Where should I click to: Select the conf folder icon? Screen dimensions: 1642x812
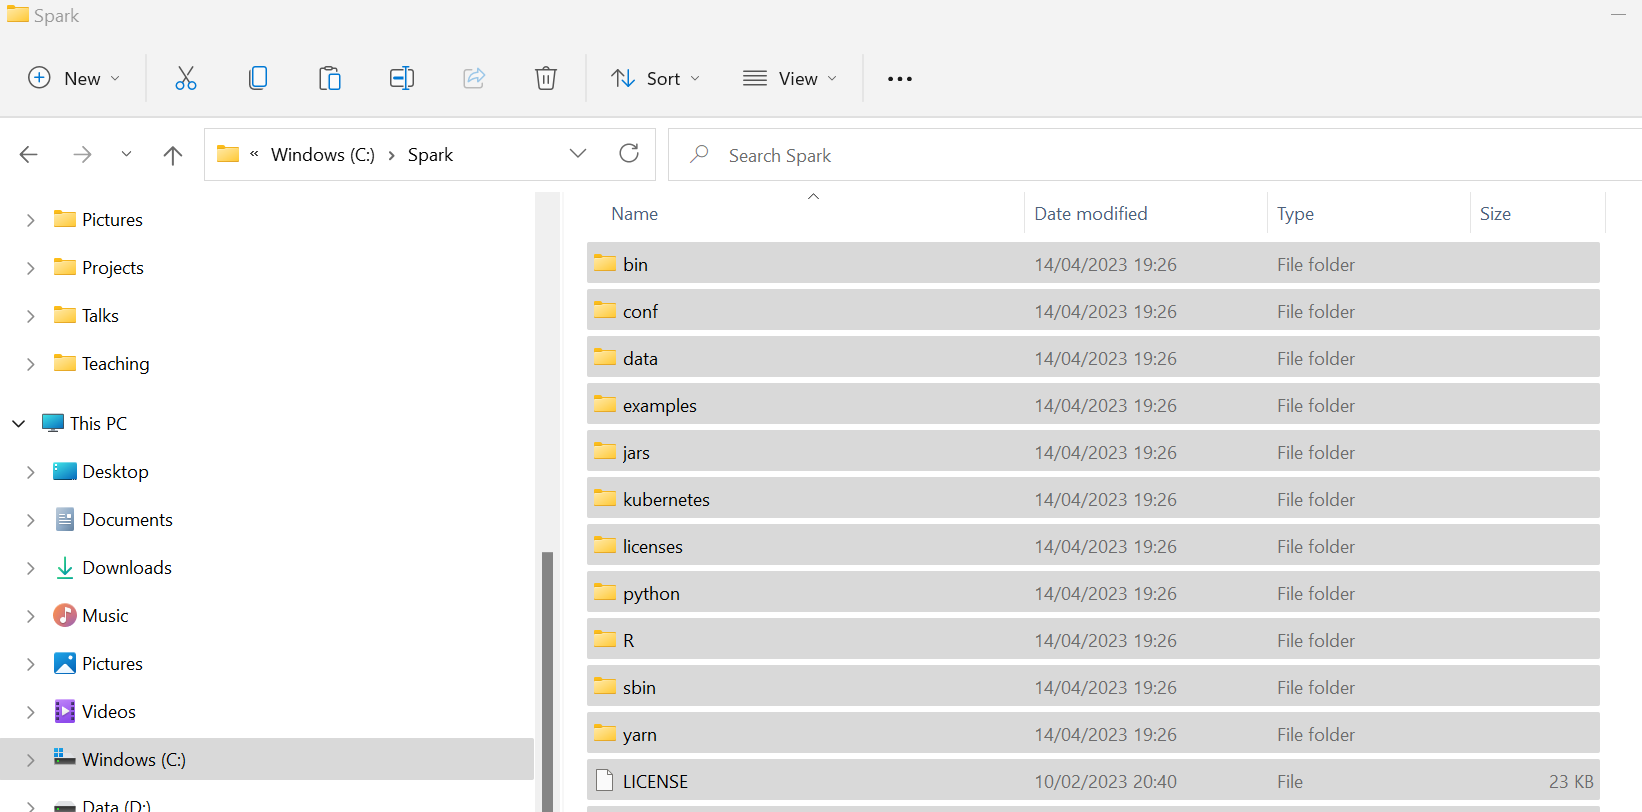pos(604,310)
